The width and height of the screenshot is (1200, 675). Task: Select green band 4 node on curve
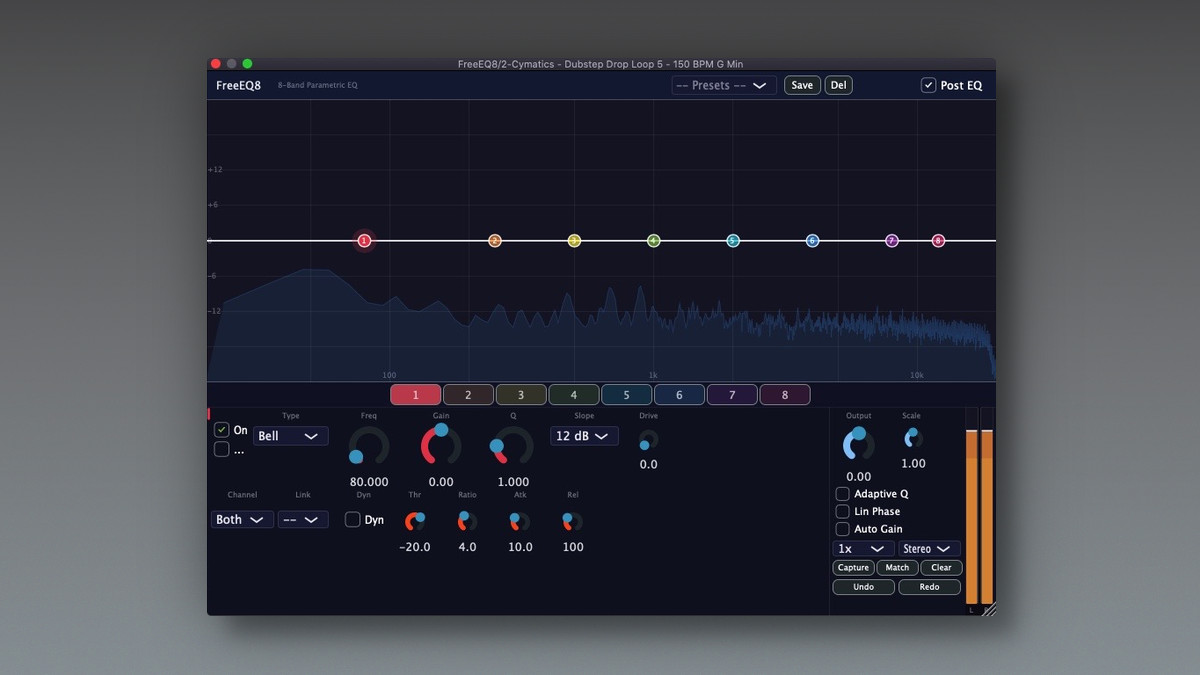[x=653, y=241]
